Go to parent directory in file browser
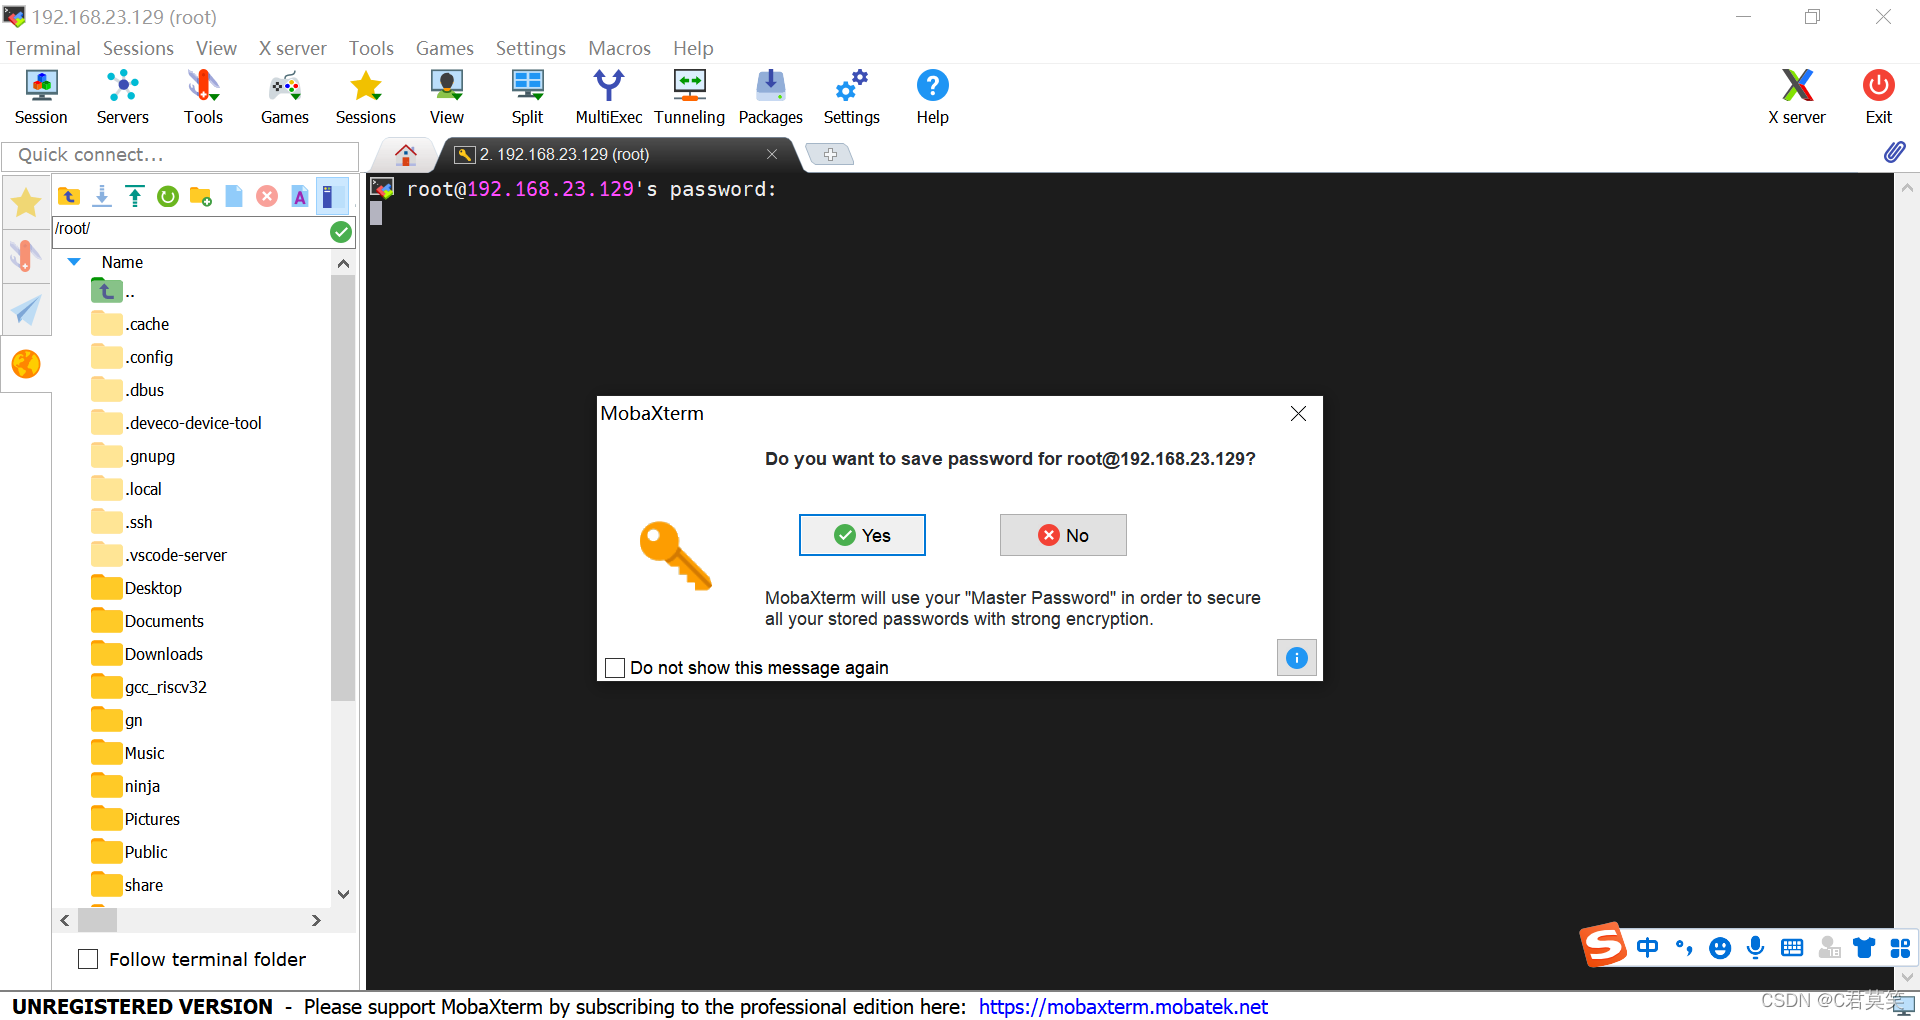 [x=68, y=196]
